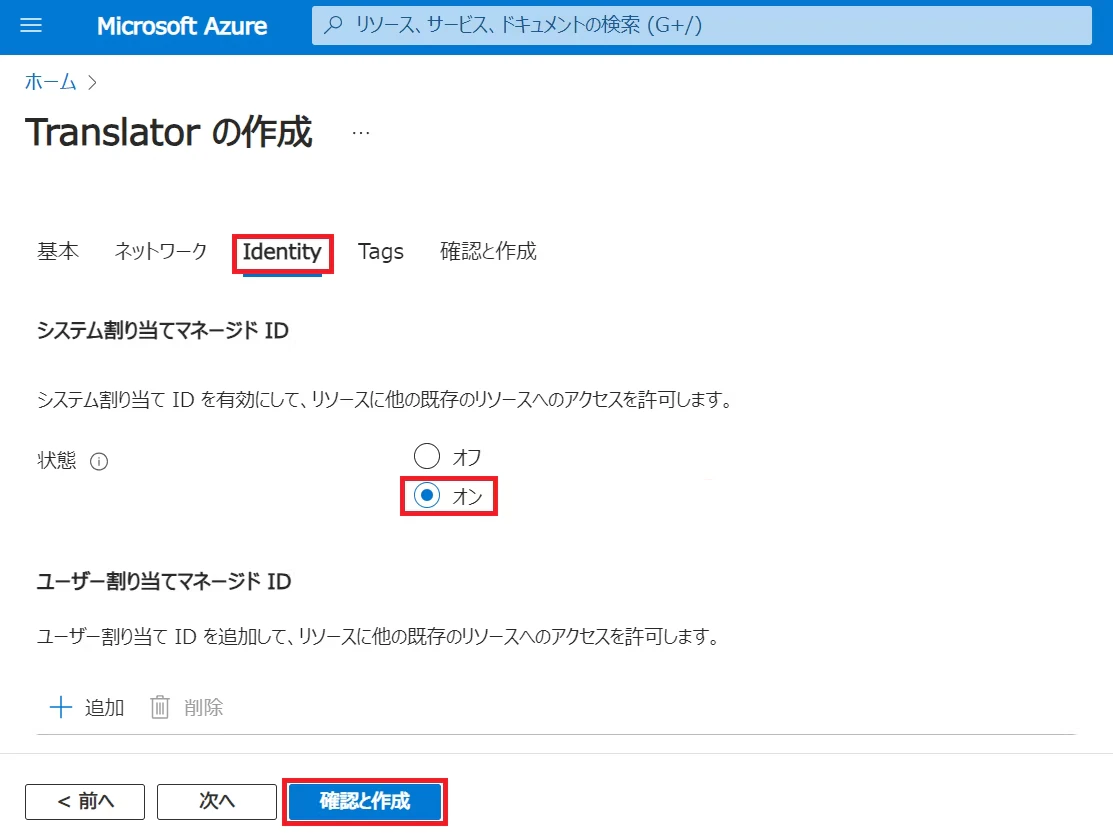Viewport: 1113px width, 833px height.
Task: Open the ellipsis more options menu
Action: 361,133
